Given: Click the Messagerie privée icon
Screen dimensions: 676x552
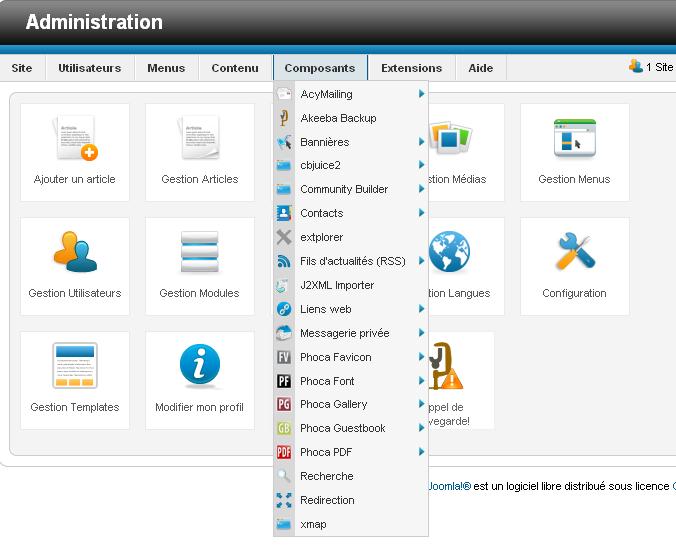Looking at the screenshot, I should 284,333.
